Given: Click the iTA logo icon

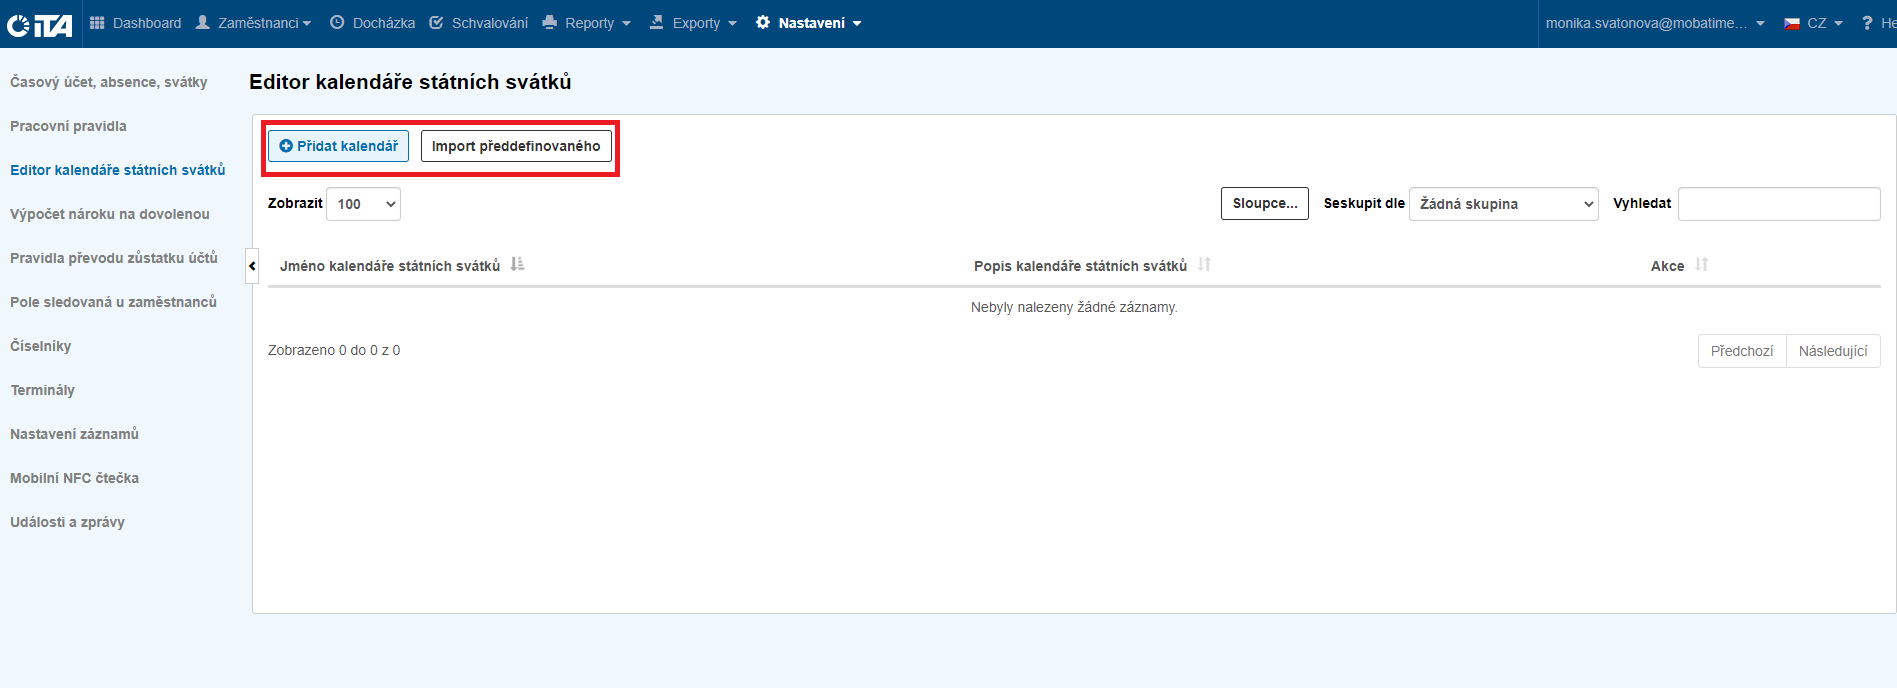Looking at the screenshot, I should [40, 24].
